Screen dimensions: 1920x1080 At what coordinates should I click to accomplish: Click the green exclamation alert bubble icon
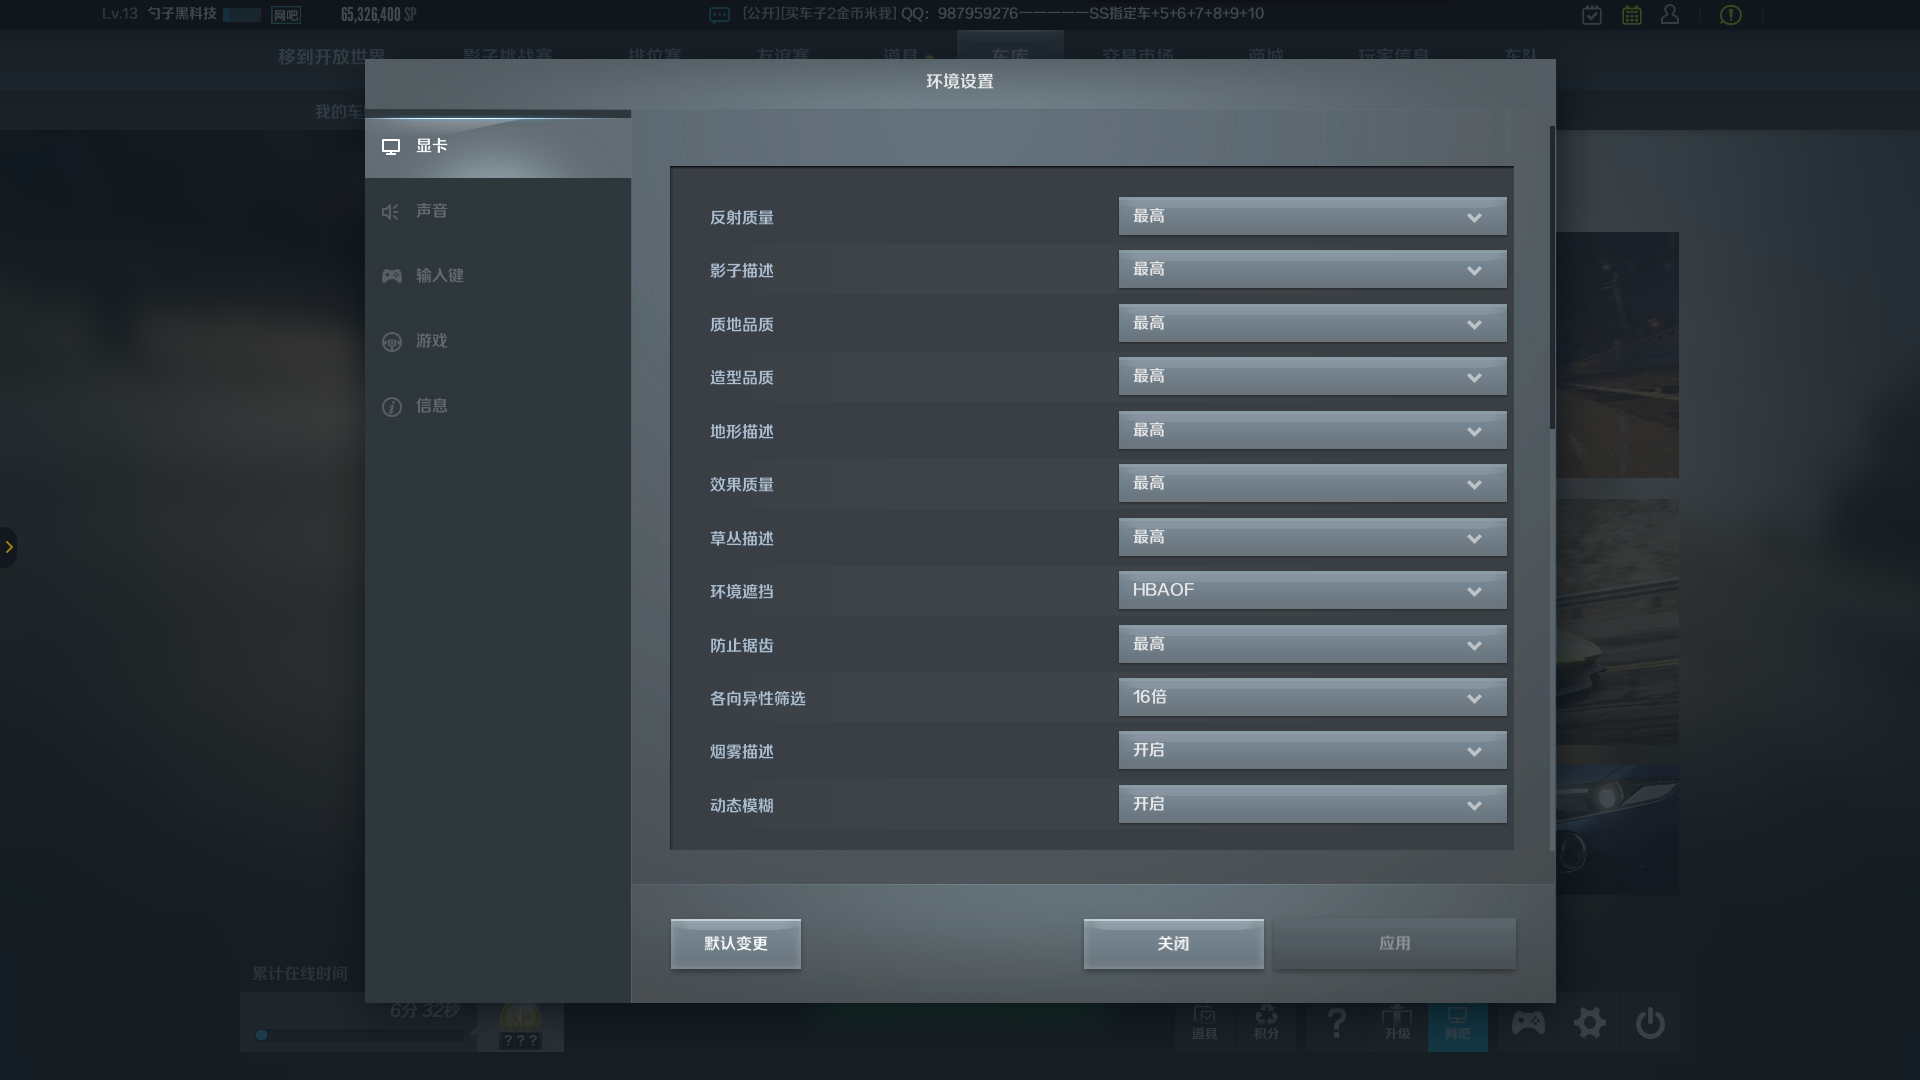(1730, 15)
